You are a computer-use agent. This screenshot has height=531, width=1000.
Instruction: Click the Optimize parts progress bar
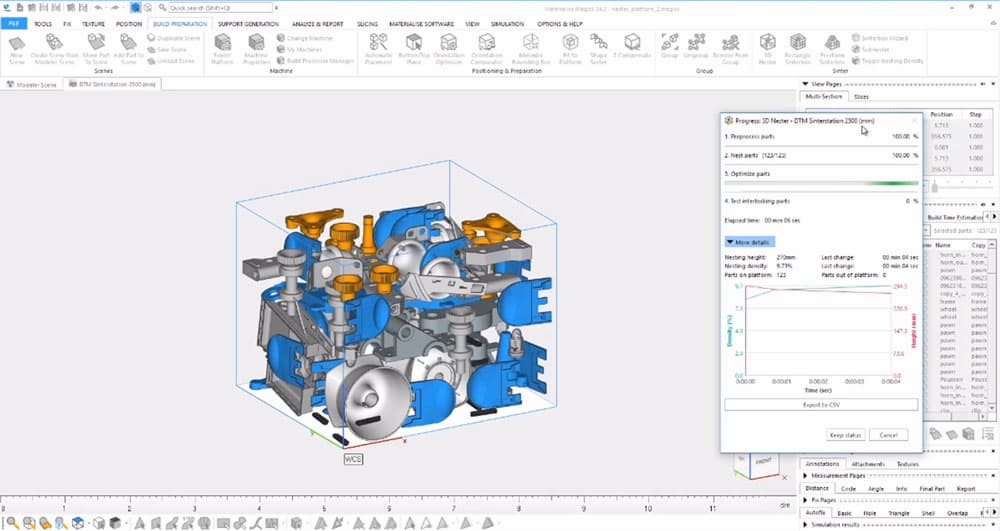820,183
